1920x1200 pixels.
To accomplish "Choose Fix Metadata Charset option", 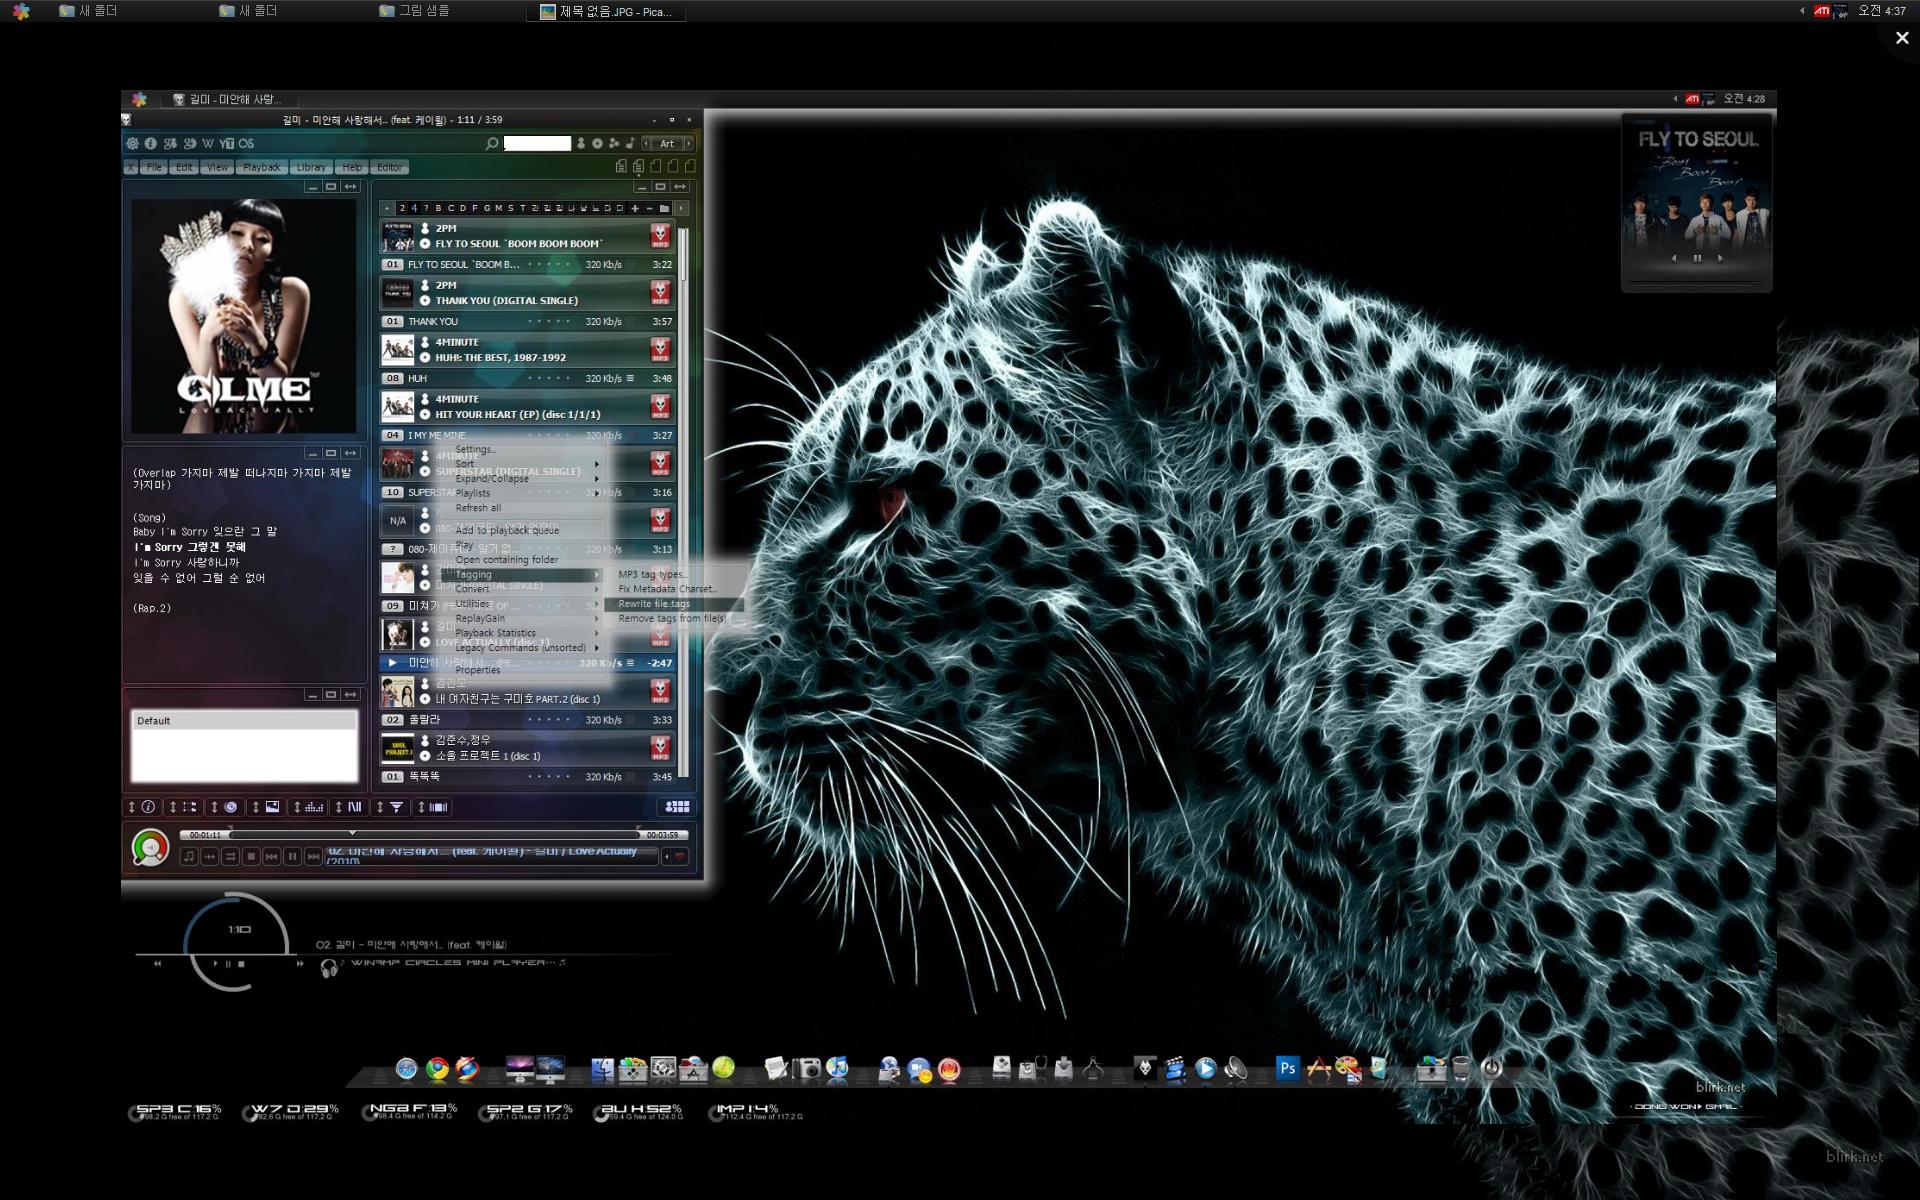I will click(673, 589).
